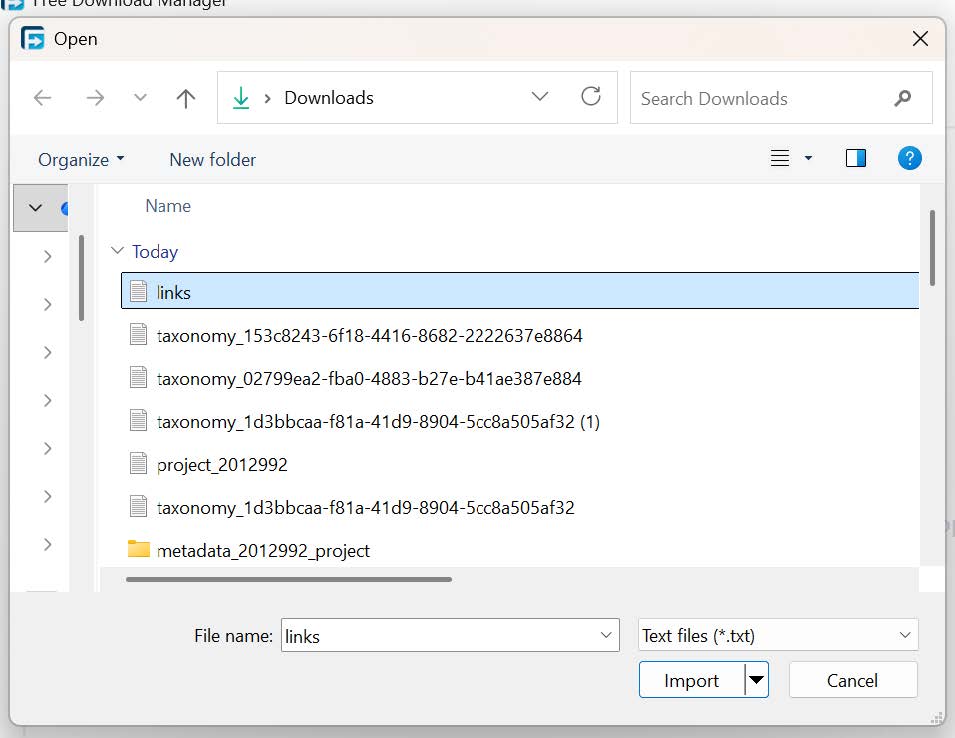The image size is (955, 738).
Task: Go forward using the right arrow
Action: 95,97
